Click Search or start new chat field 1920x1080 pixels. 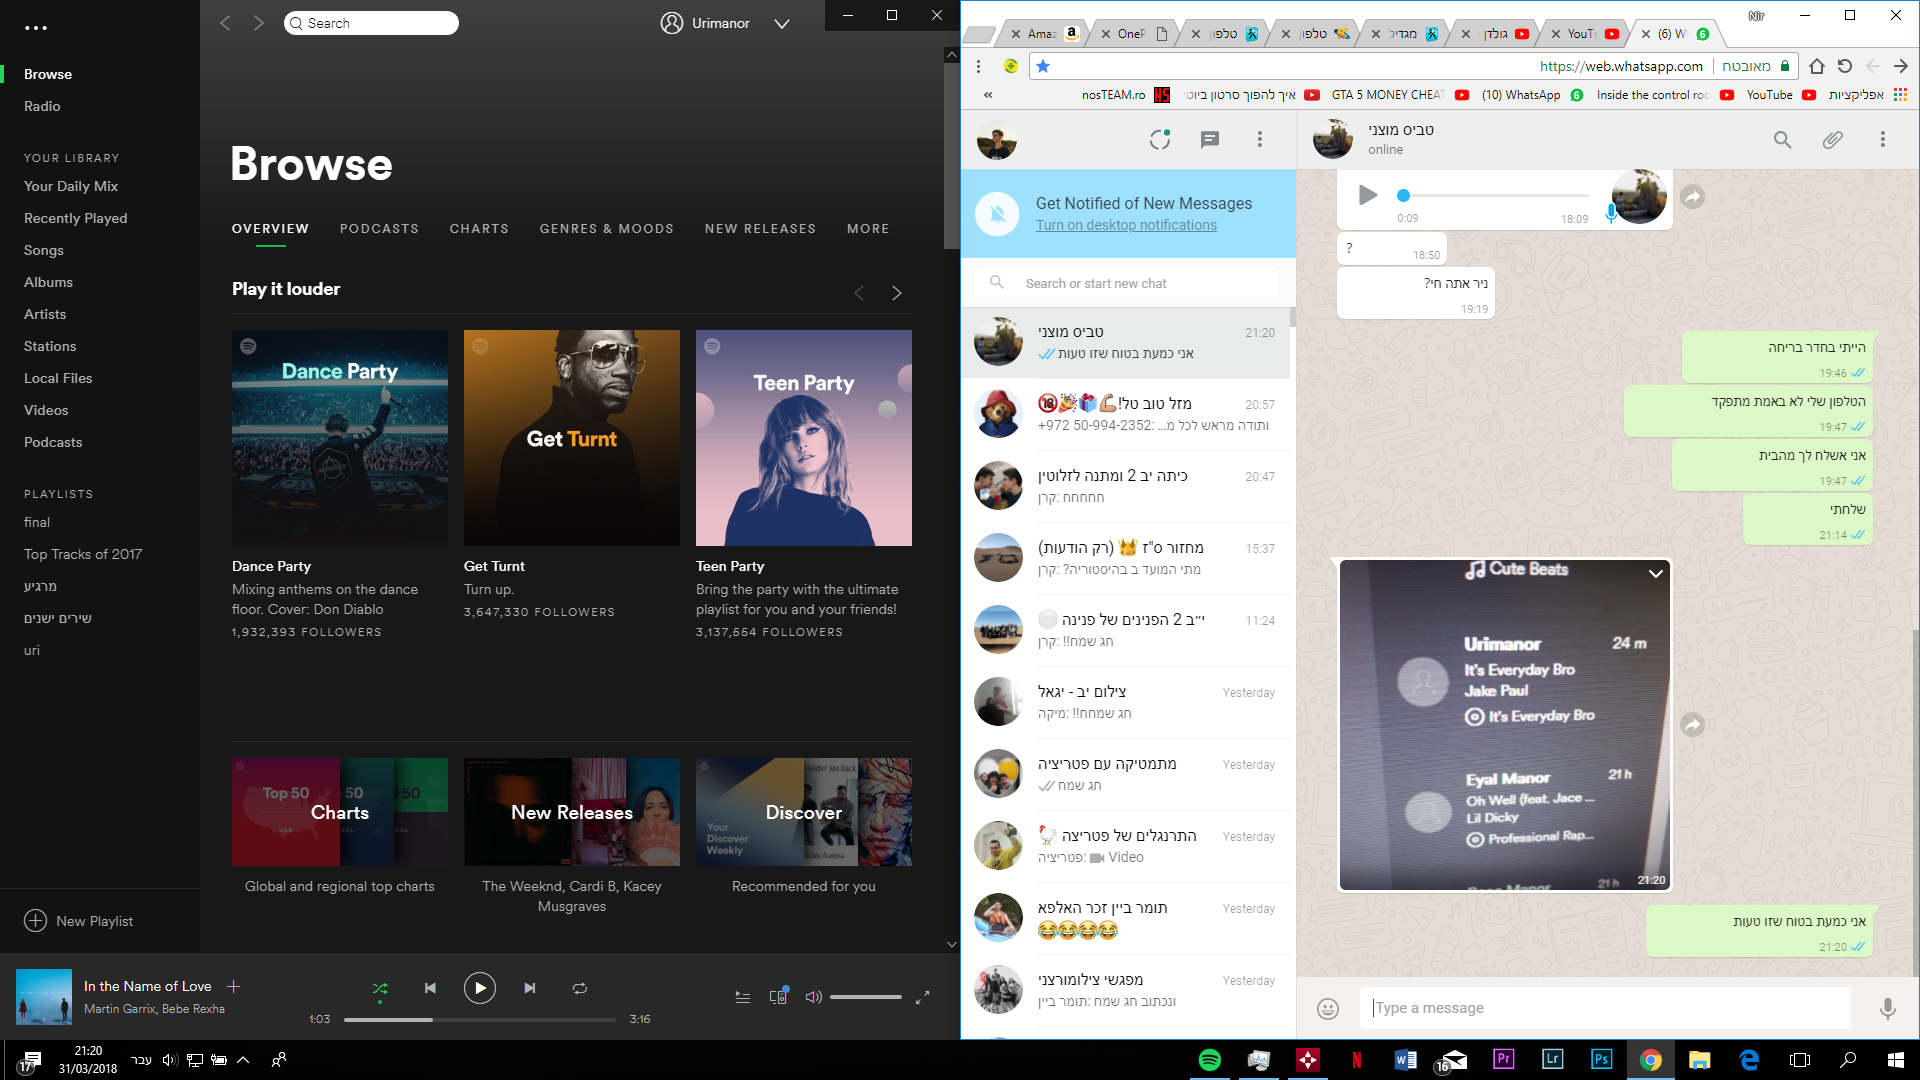coord(1127,283)
